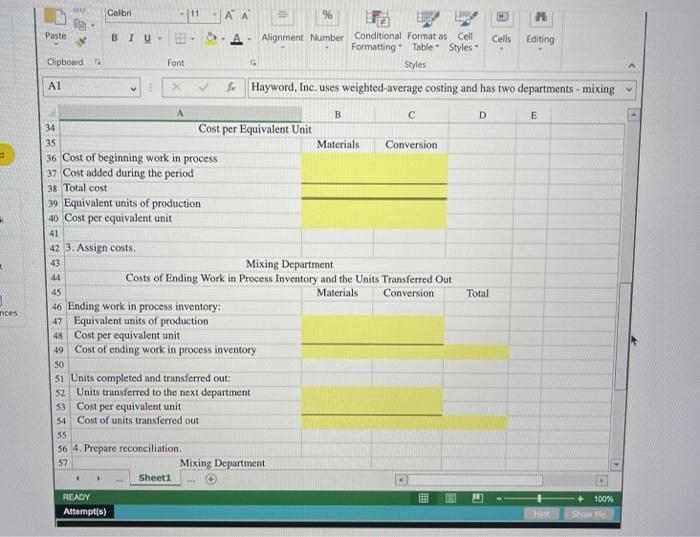Open the Font Color dropdown arrow

tap(249, 39)
